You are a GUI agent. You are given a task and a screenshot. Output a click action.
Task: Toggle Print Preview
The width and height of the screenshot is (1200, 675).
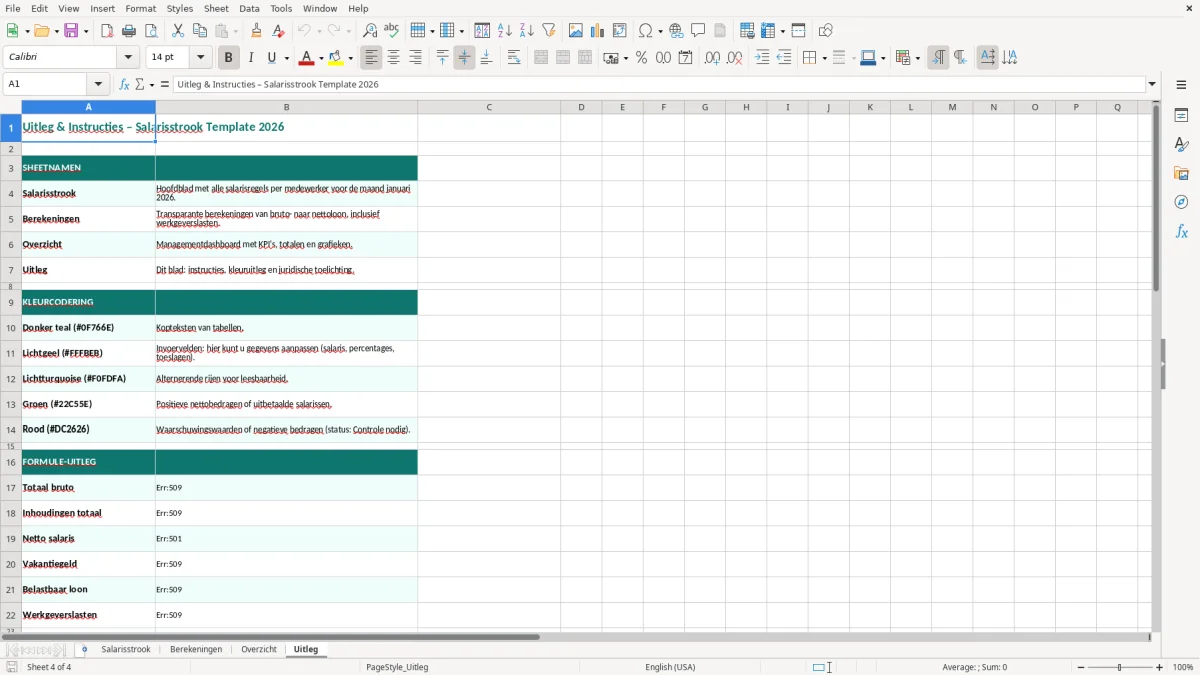click(151, 31)
